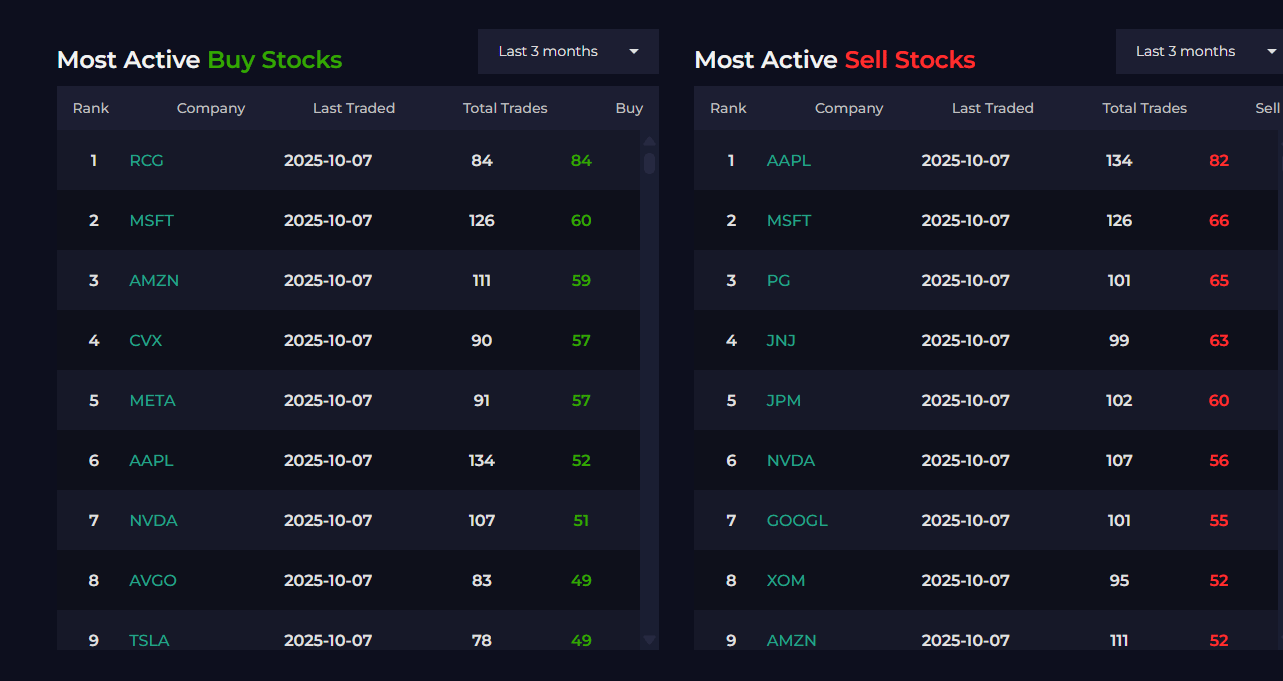Open CVX company link
1283x681 pixels.
pos(145,340)
